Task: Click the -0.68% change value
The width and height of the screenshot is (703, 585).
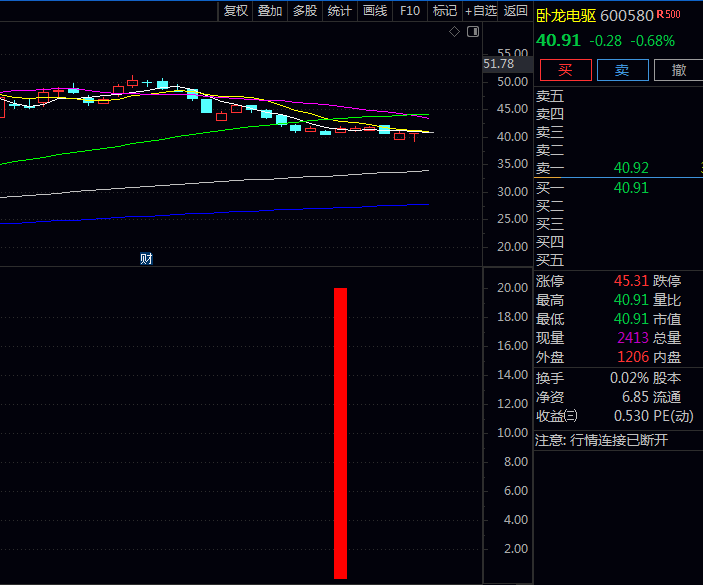Action: [652, 41]
